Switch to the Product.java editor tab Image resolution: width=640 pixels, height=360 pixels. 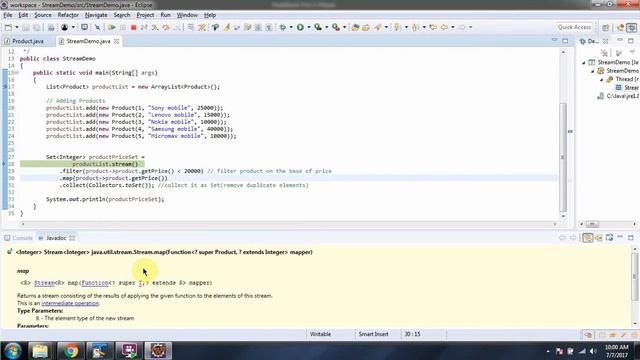coord(24,41)
